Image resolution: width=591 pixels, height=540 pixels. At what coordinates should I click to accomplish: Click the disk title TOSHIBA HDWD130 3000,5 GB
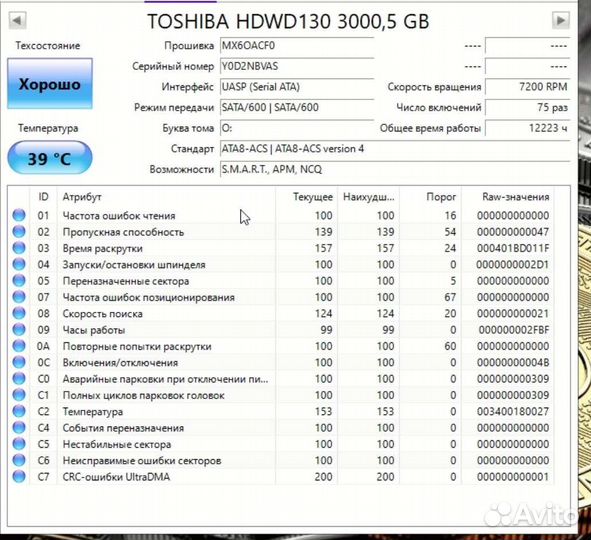tap(288, 21)
